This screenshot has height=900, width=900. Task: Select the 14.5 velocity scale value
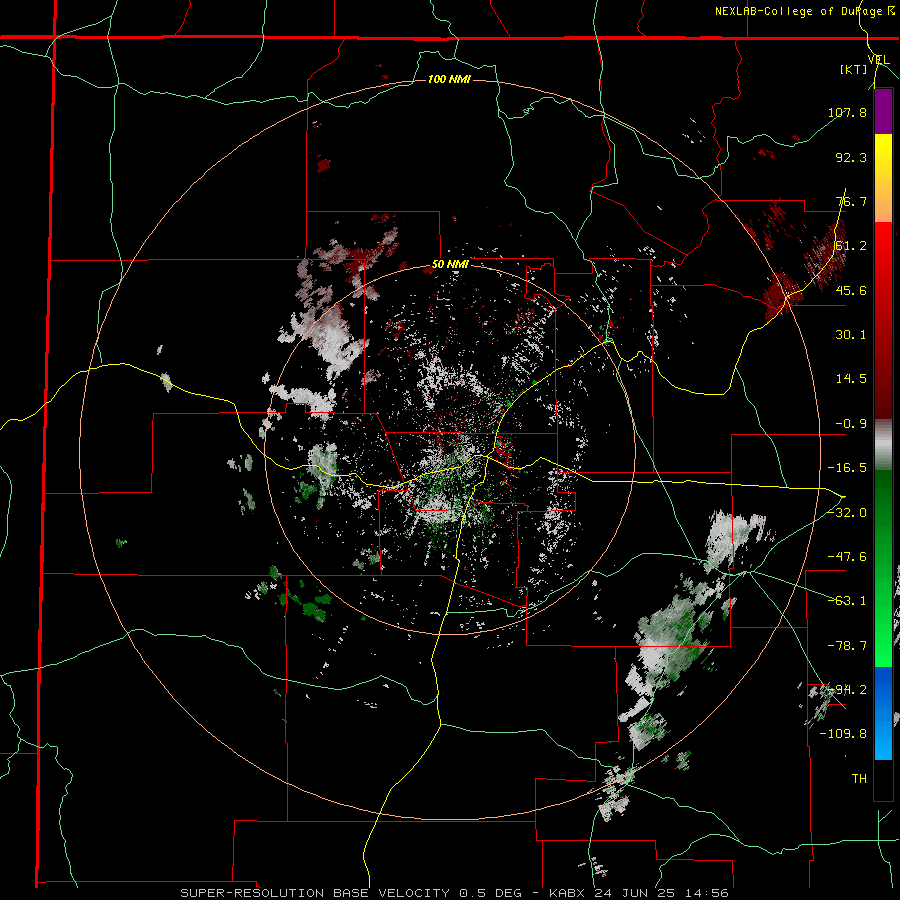coord(851,379)
